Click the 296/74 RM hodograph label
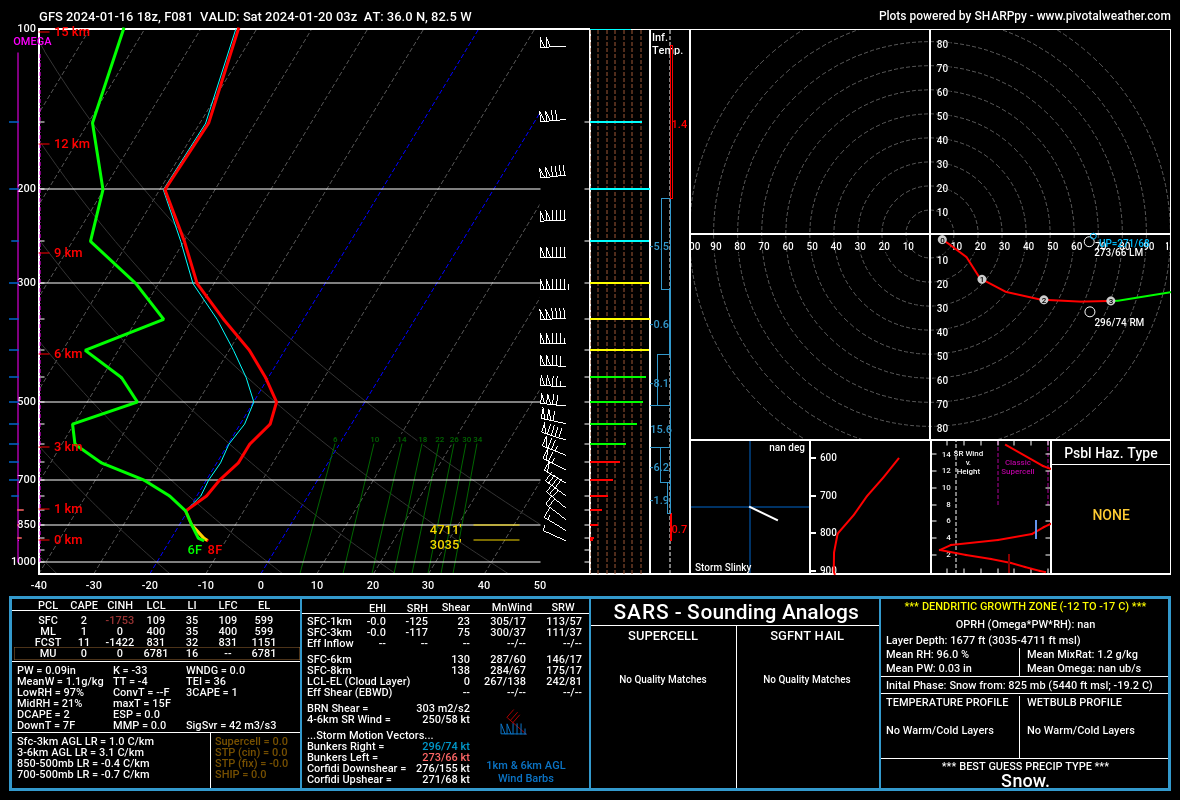 tap(1119, 322)
